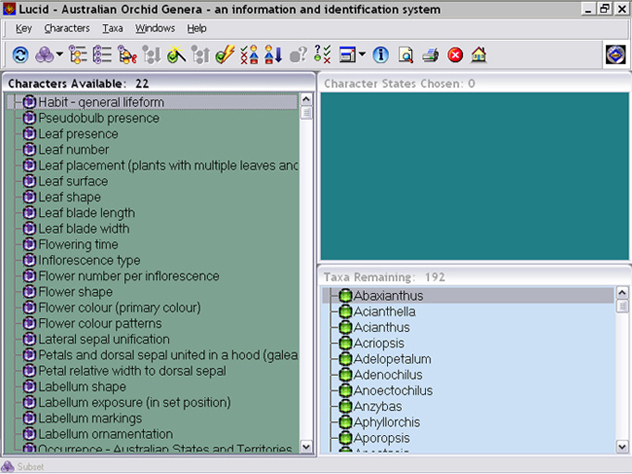The image size is (632, 474).
Task: Click the home house icon
Action: pos(479,55)
